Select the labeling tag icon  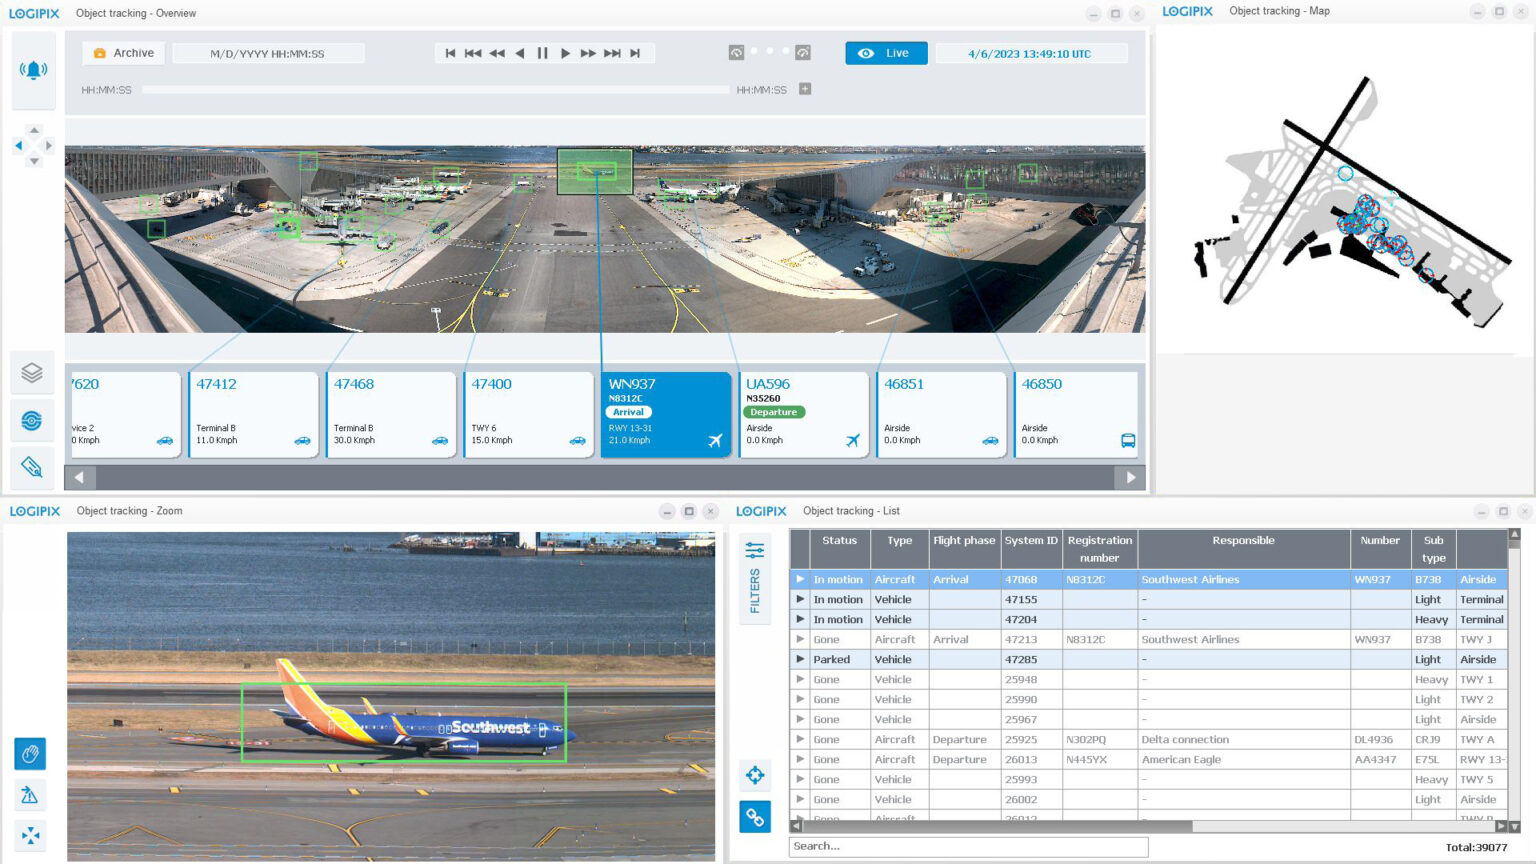tap(32, 467)
